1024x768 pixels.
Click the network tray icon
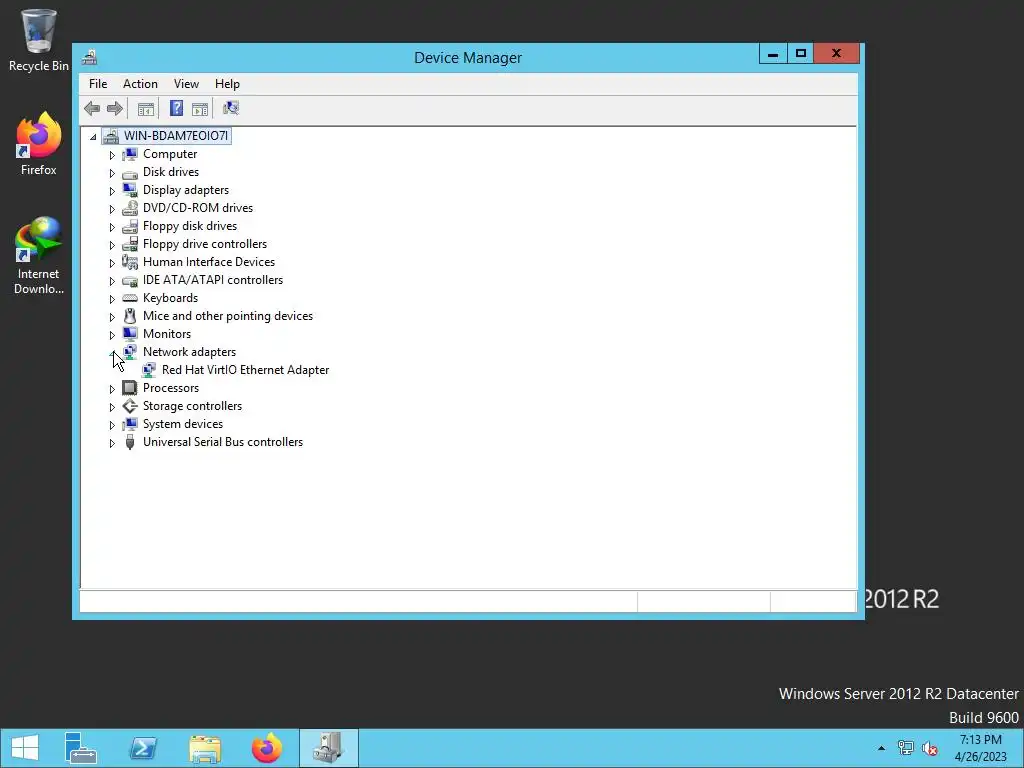coord(906,748)
